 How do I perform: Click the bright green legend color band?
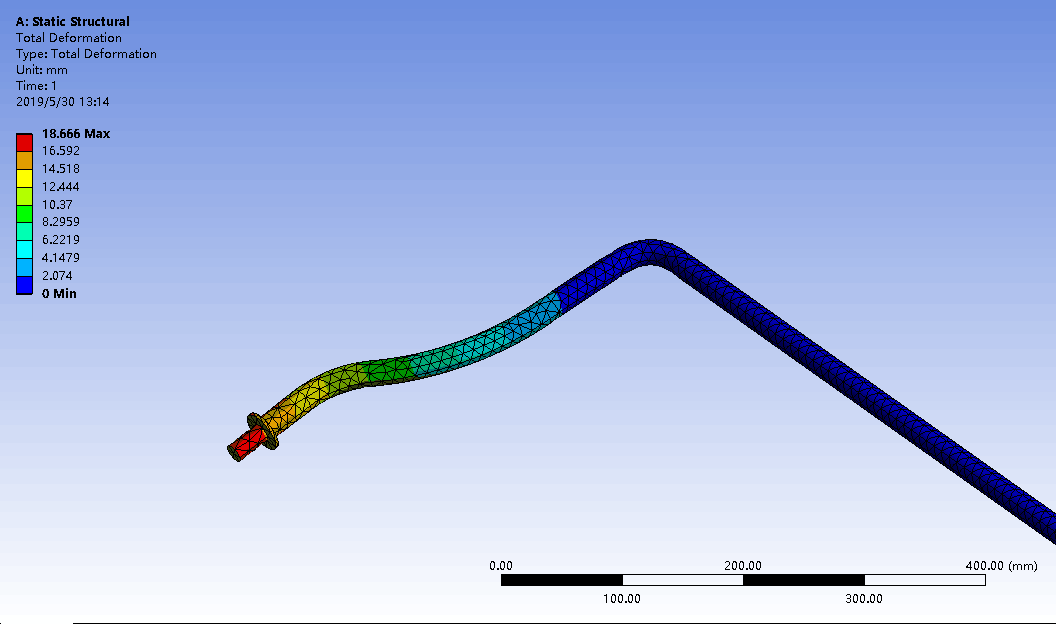coord(24,213)
